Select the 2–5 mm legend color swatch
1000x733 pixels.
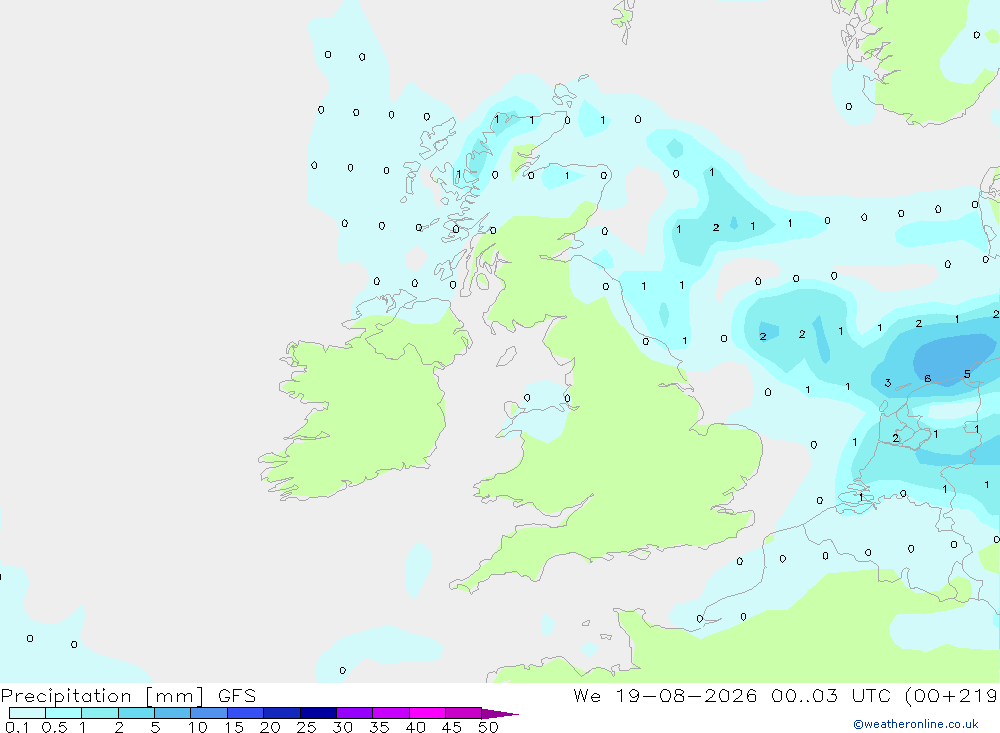136,713
